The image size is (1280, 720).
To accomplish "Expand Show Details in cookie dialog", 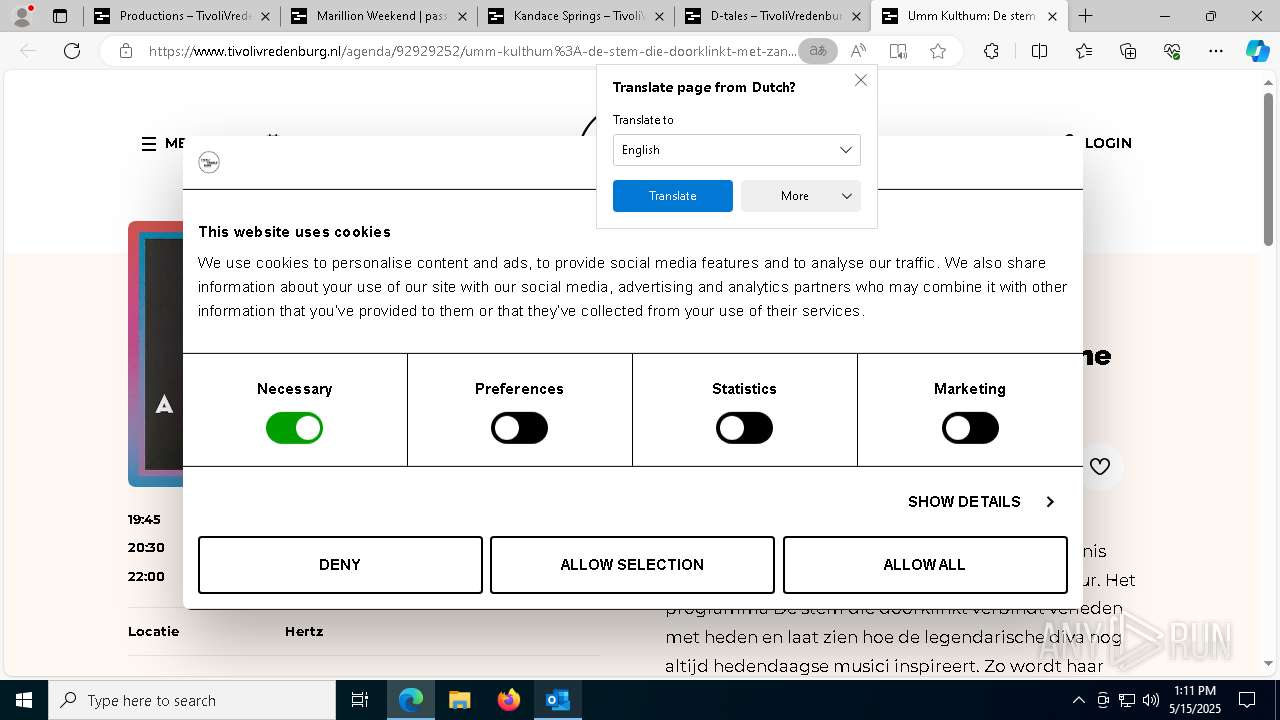I will point(981,502).
